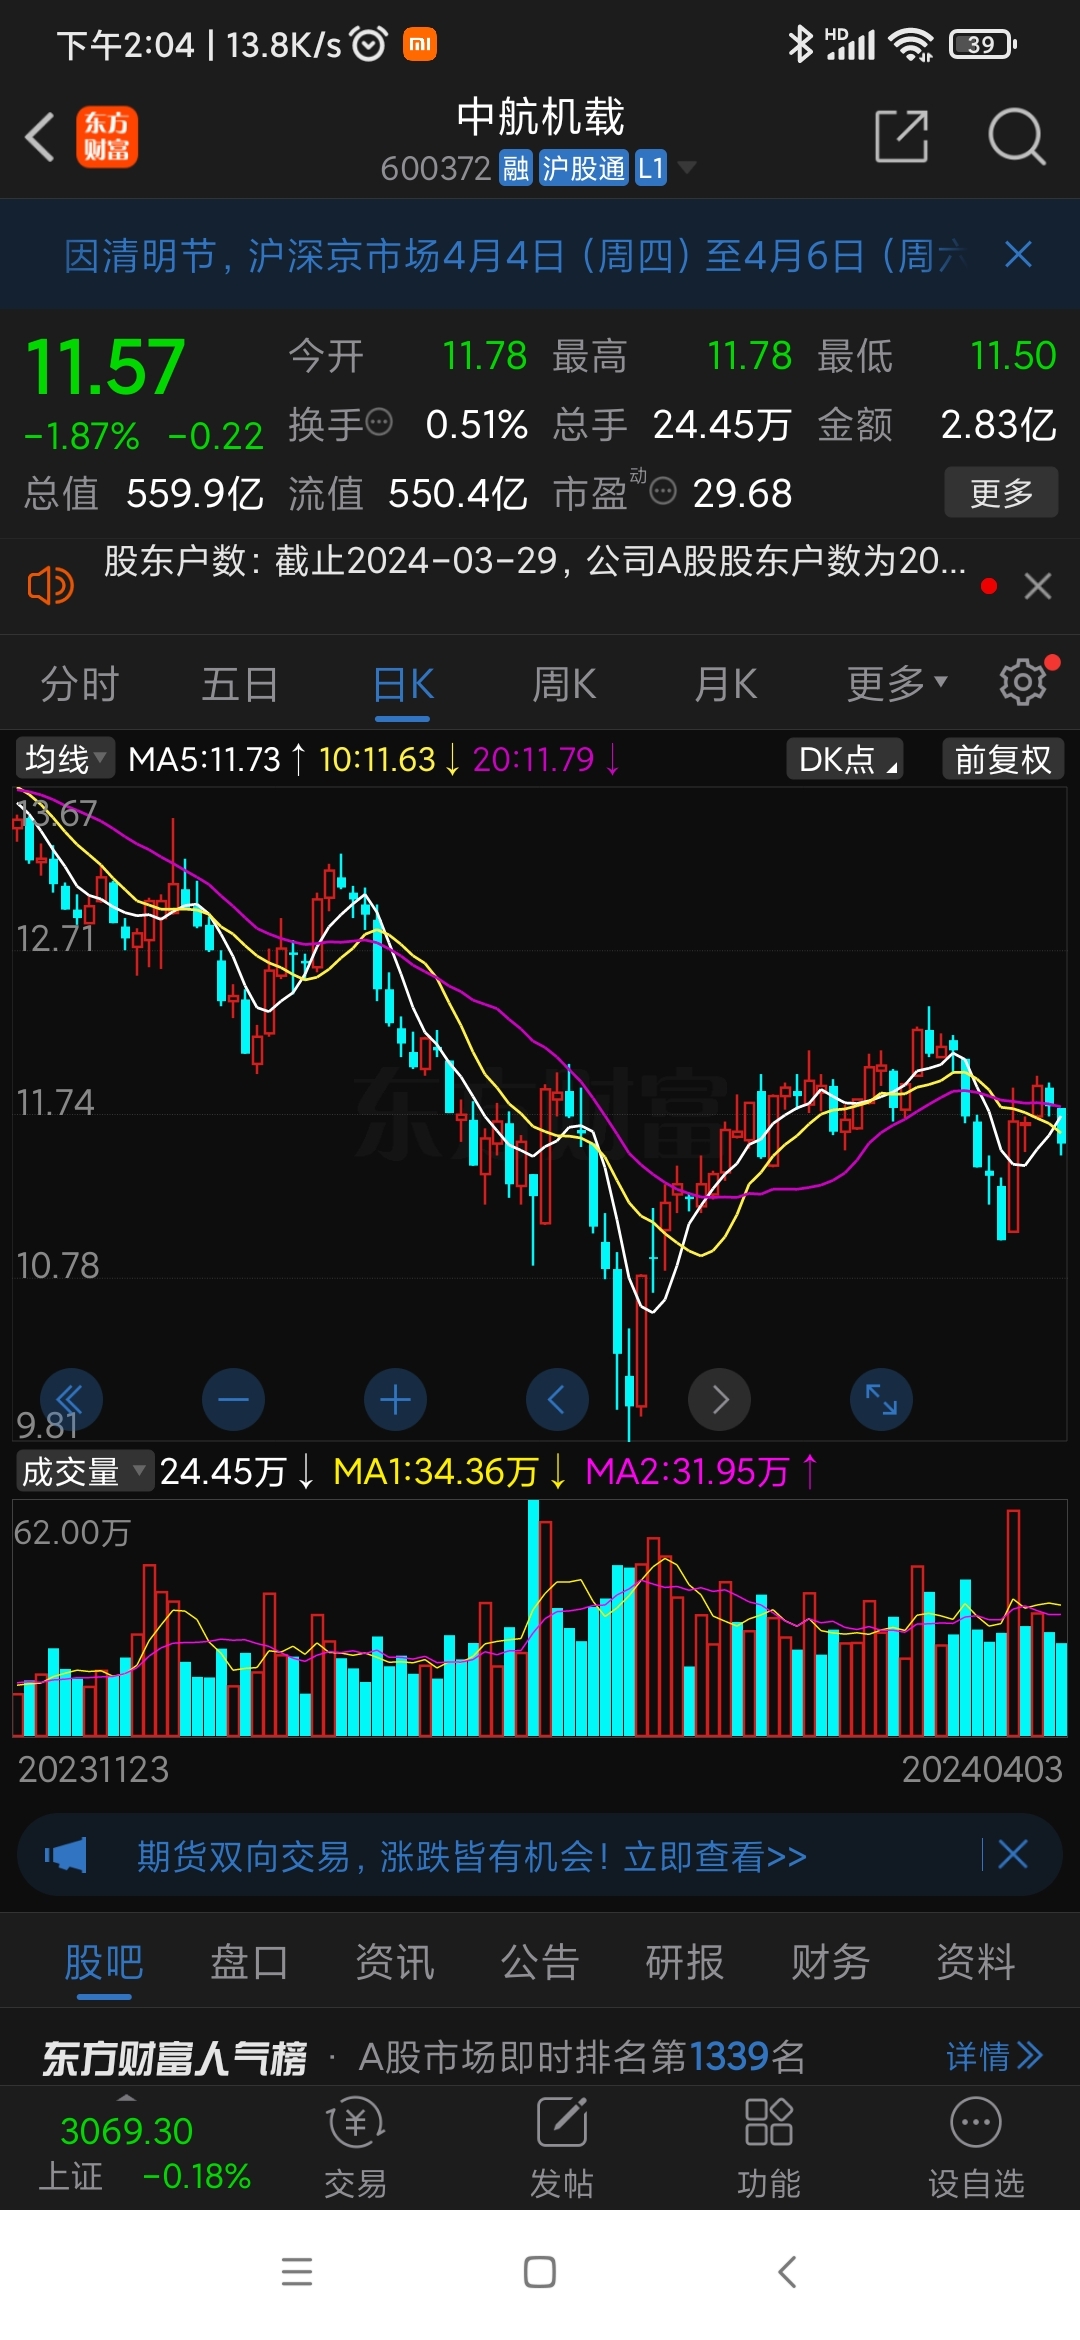Tap the volume bar chart area
The height and width of the screenshot is (2340, 1080).
pos(540,1618)
